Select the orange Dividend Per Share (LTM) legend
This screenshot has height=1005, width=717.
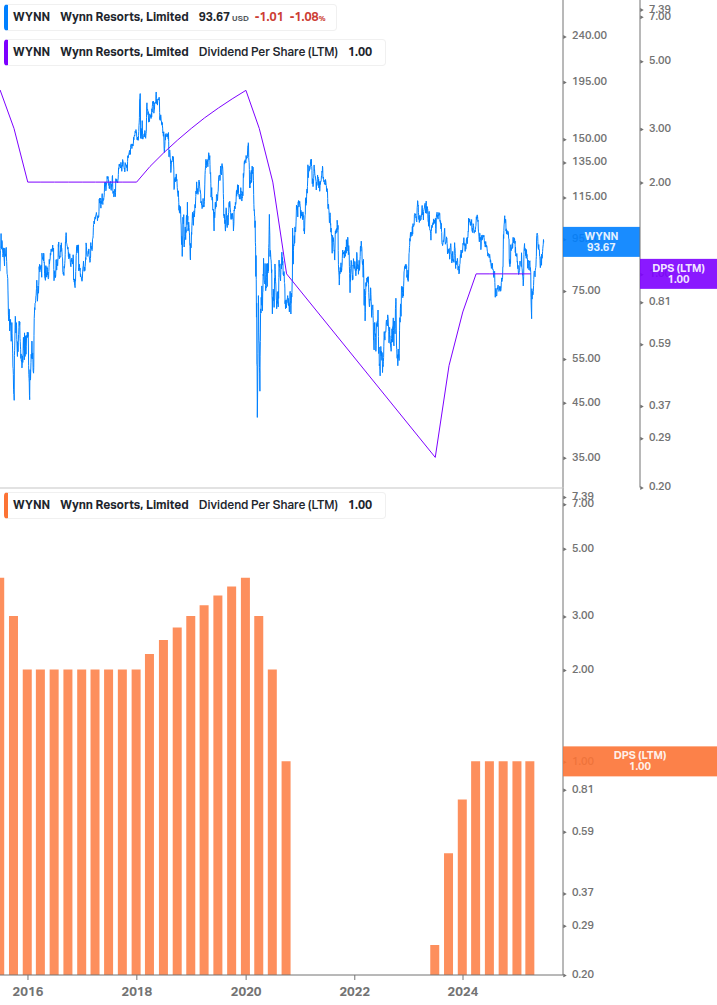click(x=194, y=505)
